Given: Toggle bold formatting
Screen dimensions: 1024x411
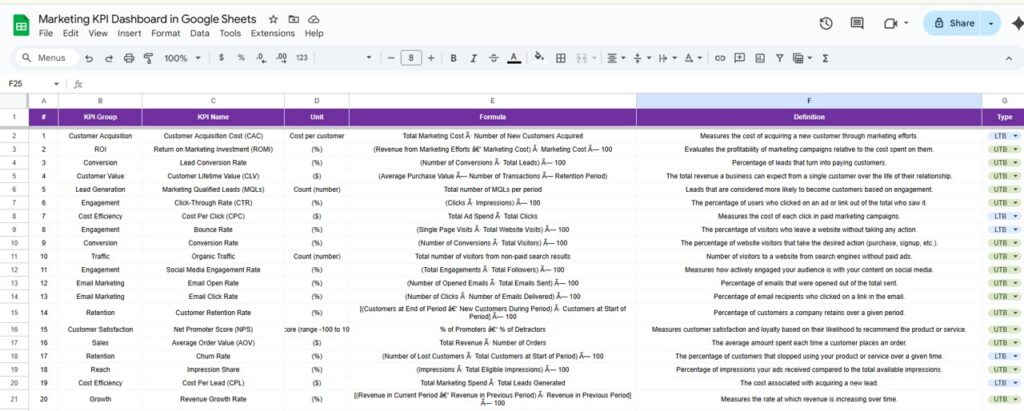Looking at the screenshot, I should pyautogui.click(x=453, y=58).
